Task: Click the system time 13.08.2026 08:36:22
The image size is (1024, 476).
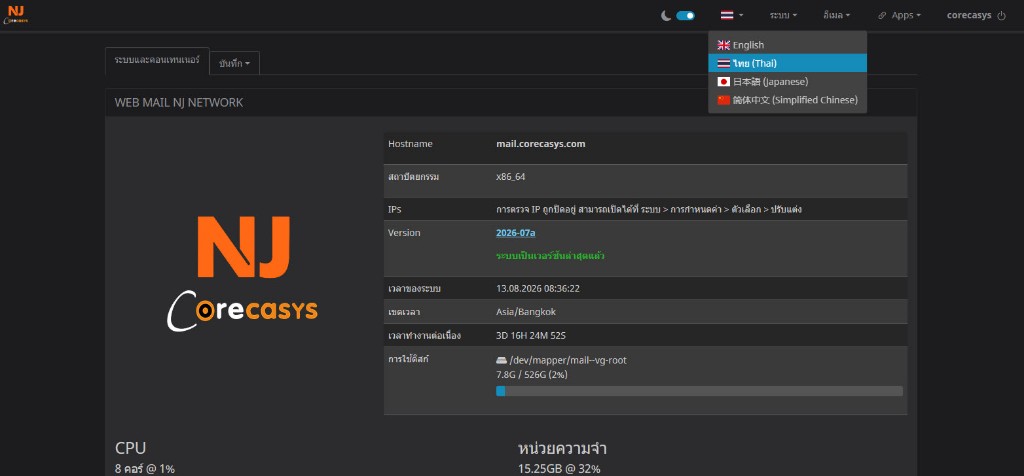Action: pyautogui.click(x=538, y=289)
